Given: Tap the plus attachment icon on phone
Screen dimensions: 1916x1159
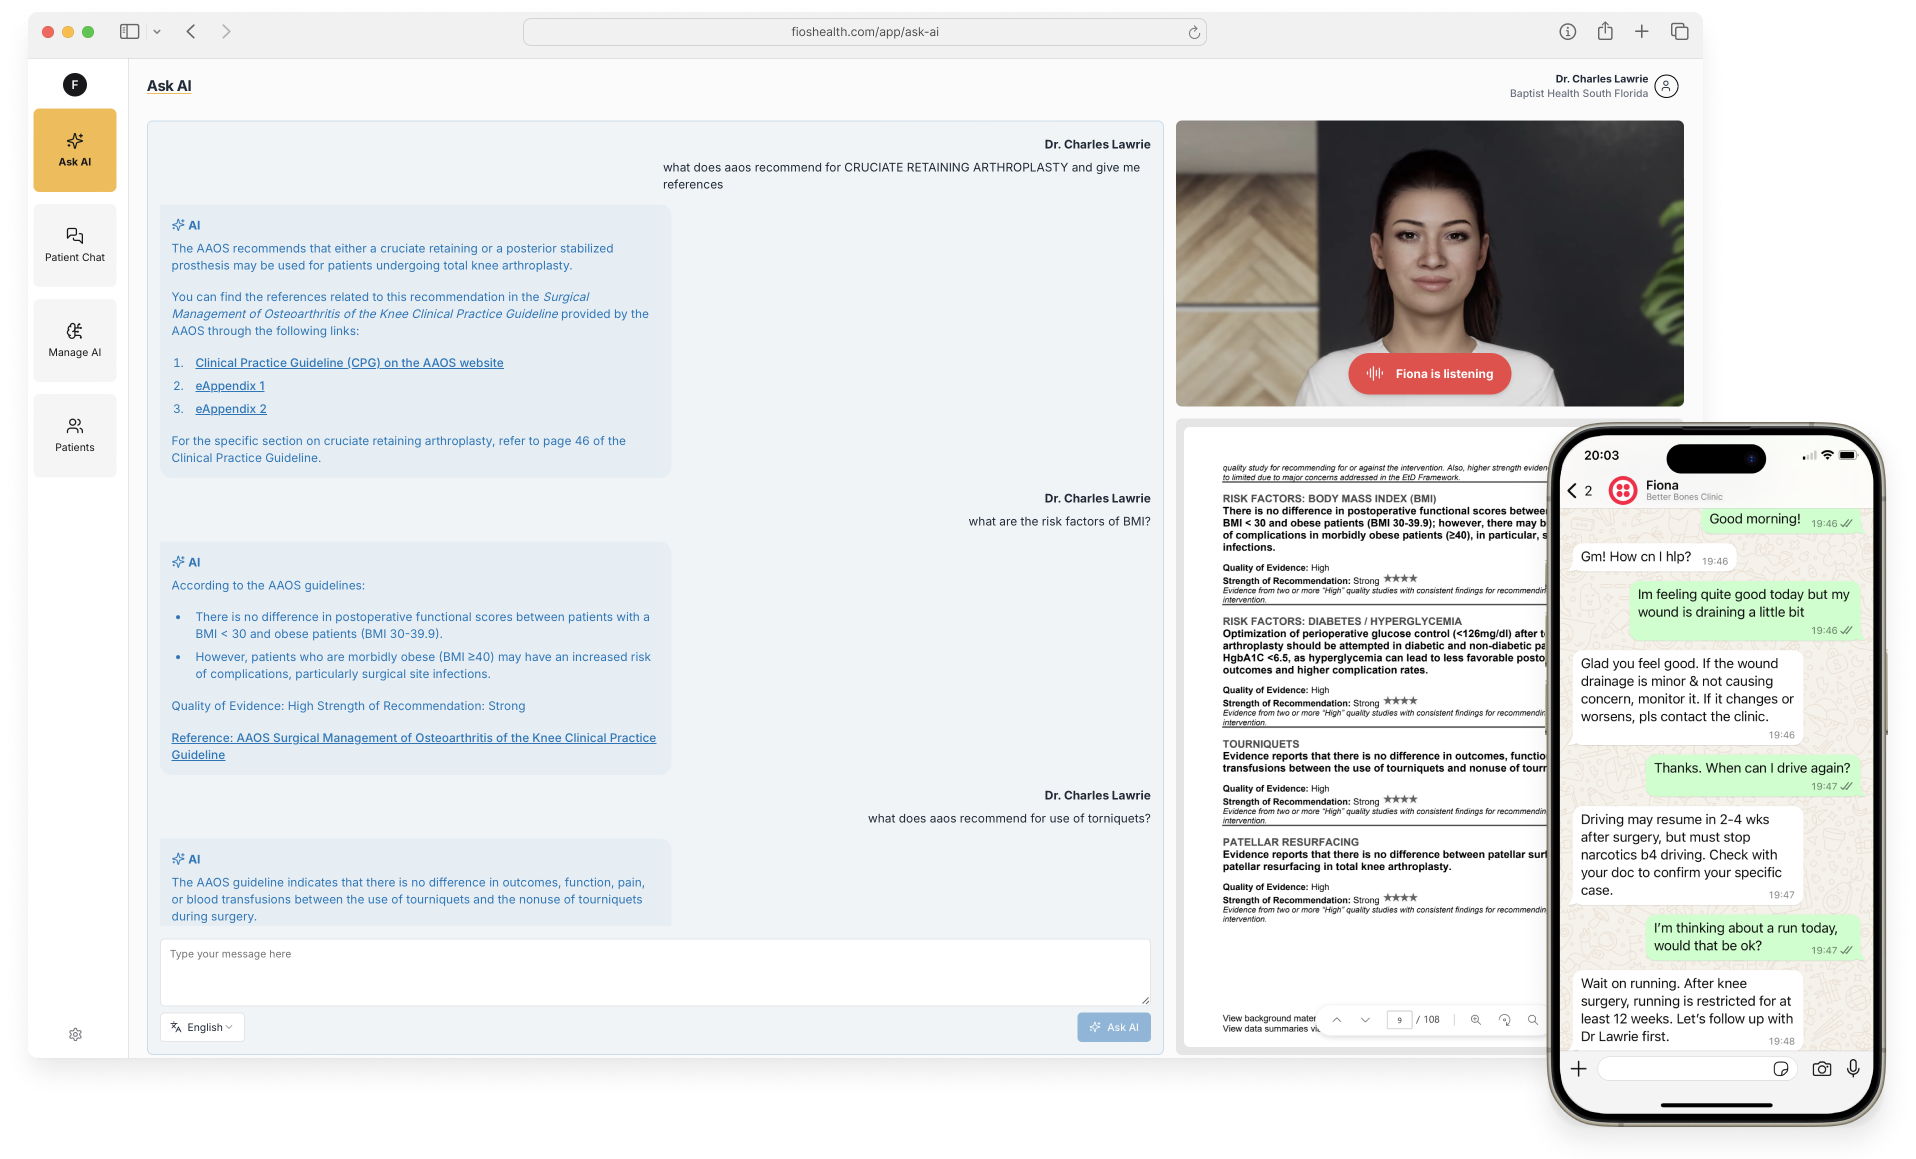Looking at the screenshot, I should coord(1578,1069).
